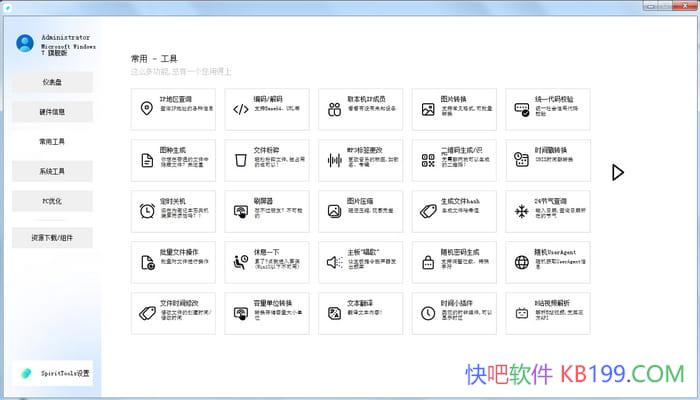Select the 系统工具 sidebar item
The height and width of the screenshot is (400, 700).
click(x=53, y=171)
